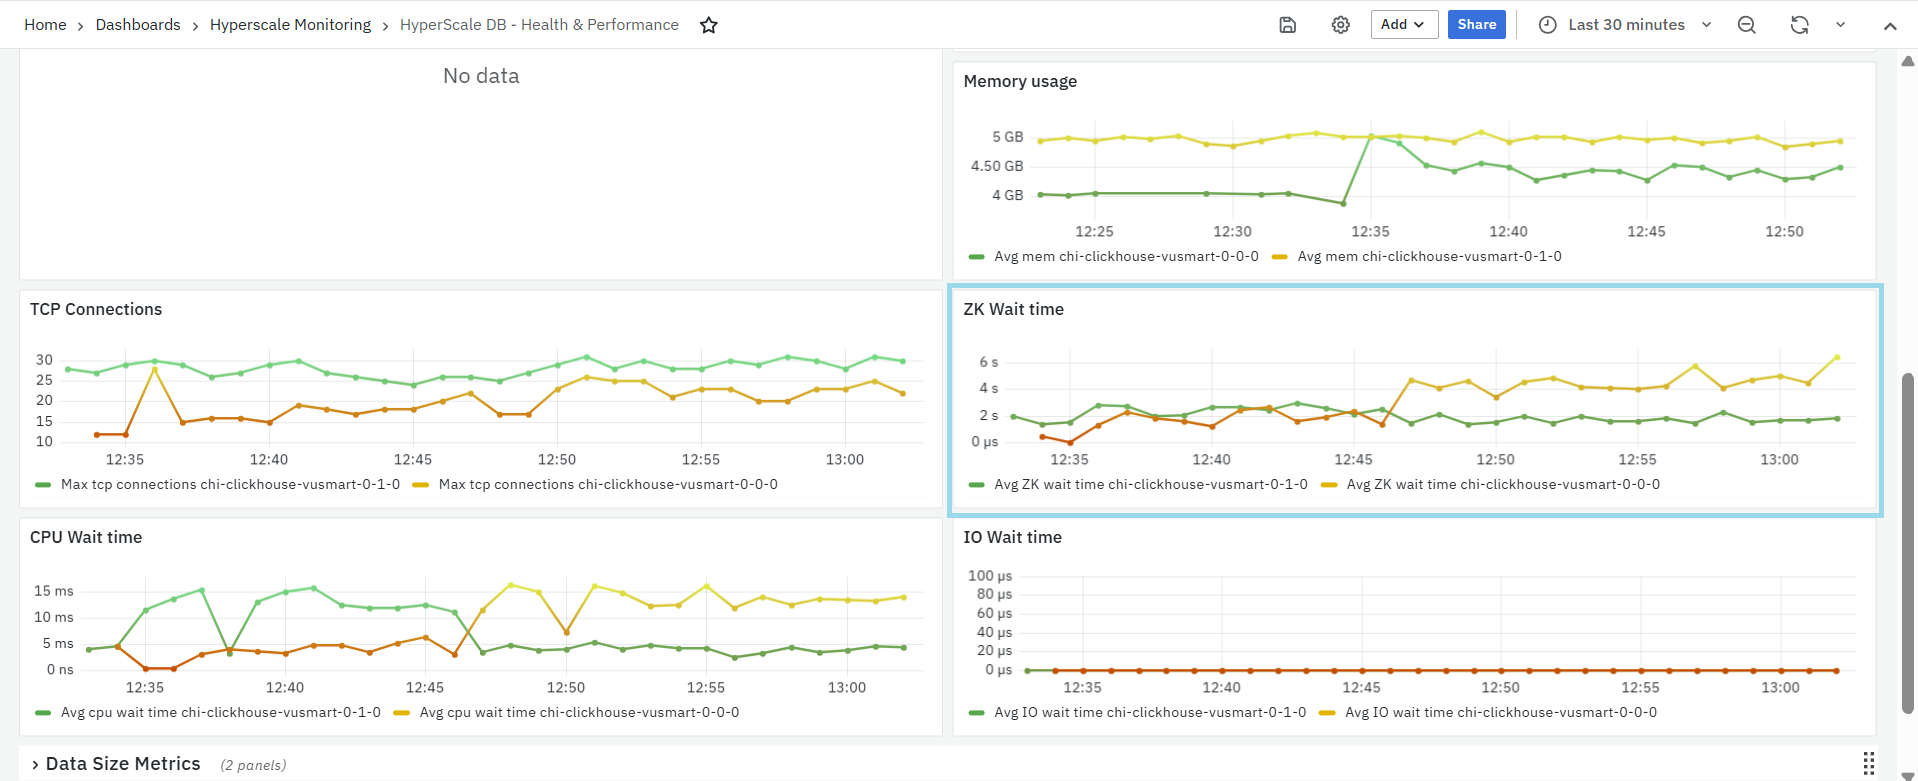Click the zoom out time range icon
Screen dimensions: 1918x781
[1746, 25]
